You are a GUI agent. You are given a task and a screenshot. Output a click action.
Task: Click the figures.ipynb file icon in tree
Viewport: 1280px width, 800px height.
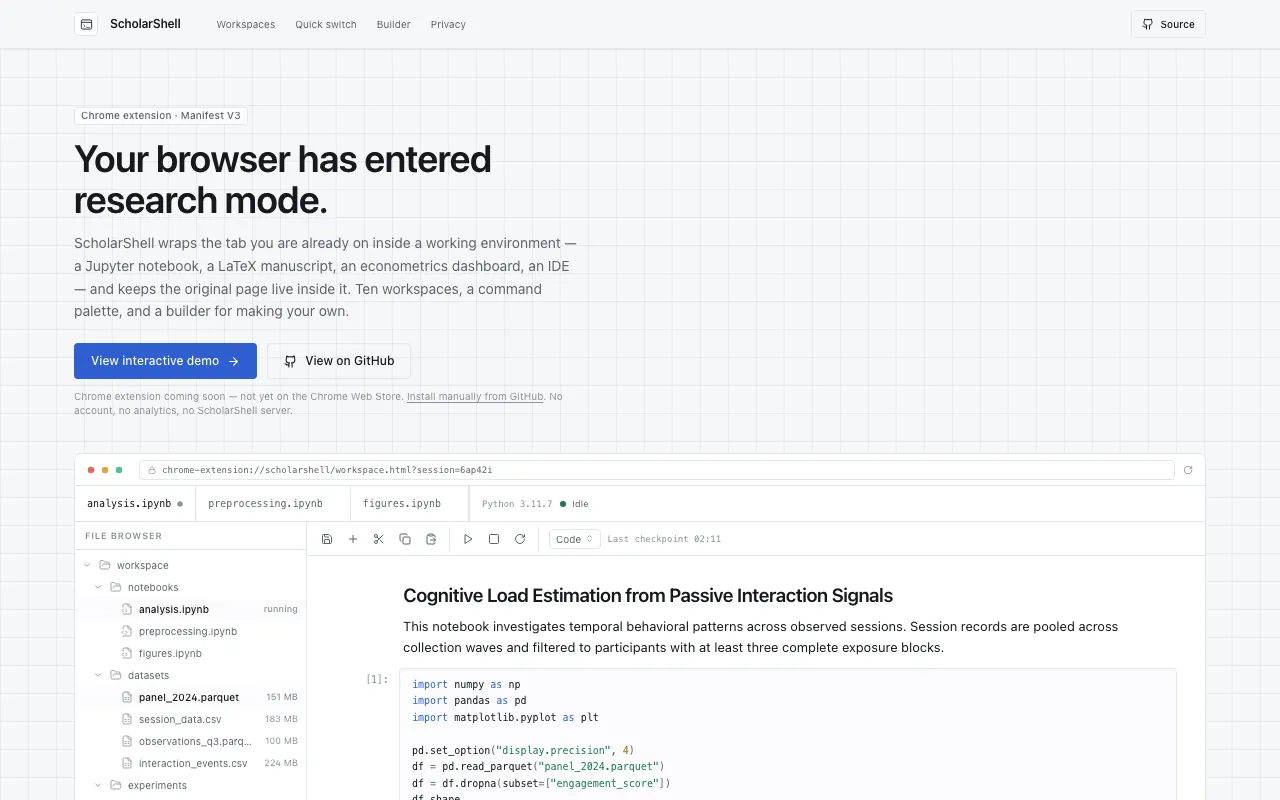click(x=127, y=653)
